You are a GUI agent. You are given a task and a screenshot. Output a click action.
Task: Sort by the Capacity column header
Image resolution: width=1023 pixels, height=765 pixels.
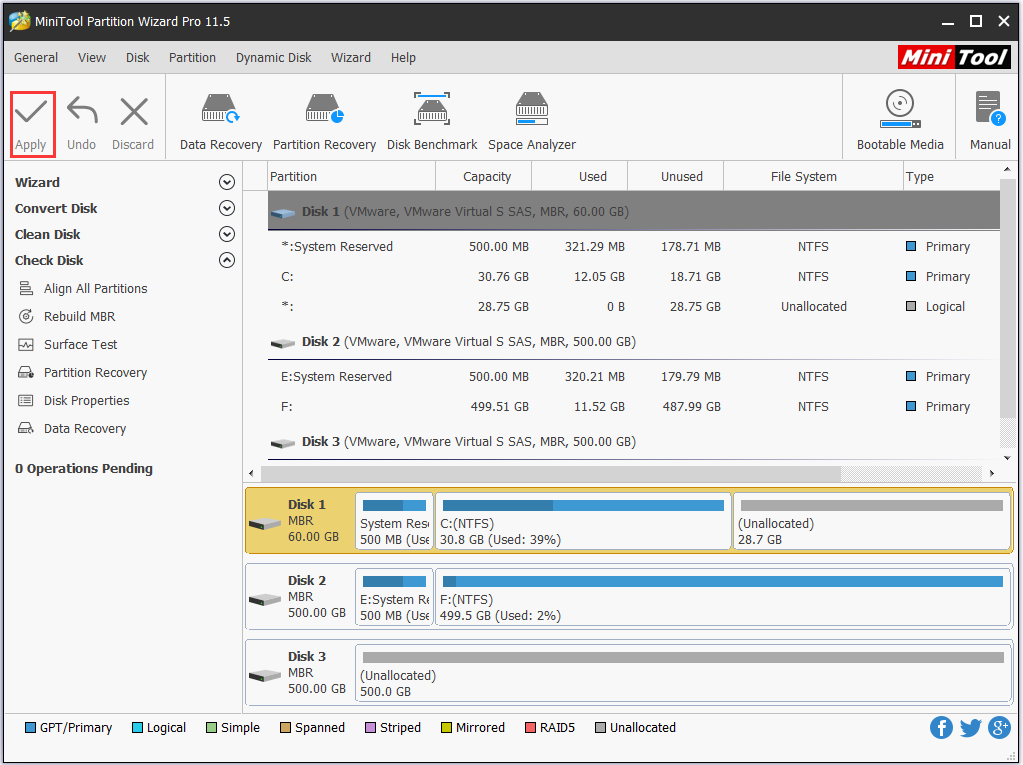tap(487, 177)
